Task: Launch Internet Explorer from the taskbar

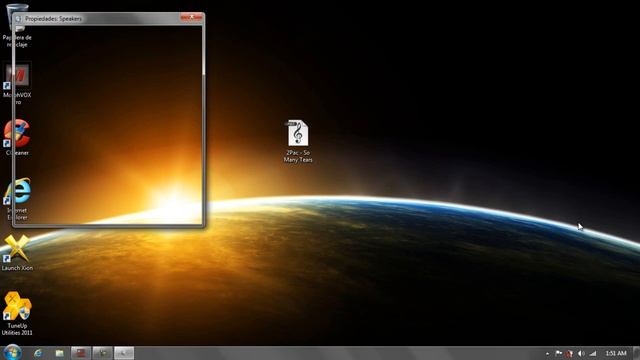Action: 38,353
